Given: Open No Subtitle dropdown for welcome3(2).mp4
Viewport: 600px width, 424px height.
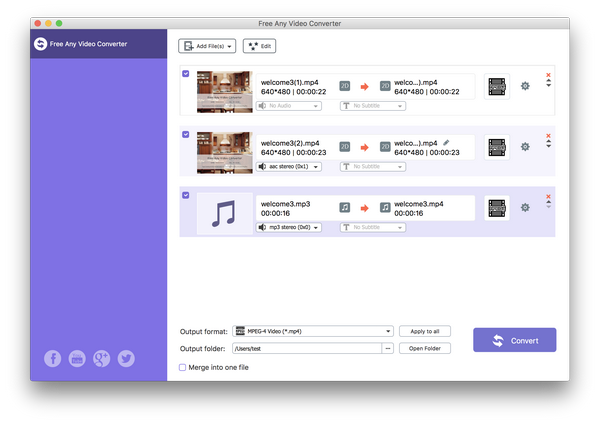Looking at the screenshot, I should coord(373,166).
